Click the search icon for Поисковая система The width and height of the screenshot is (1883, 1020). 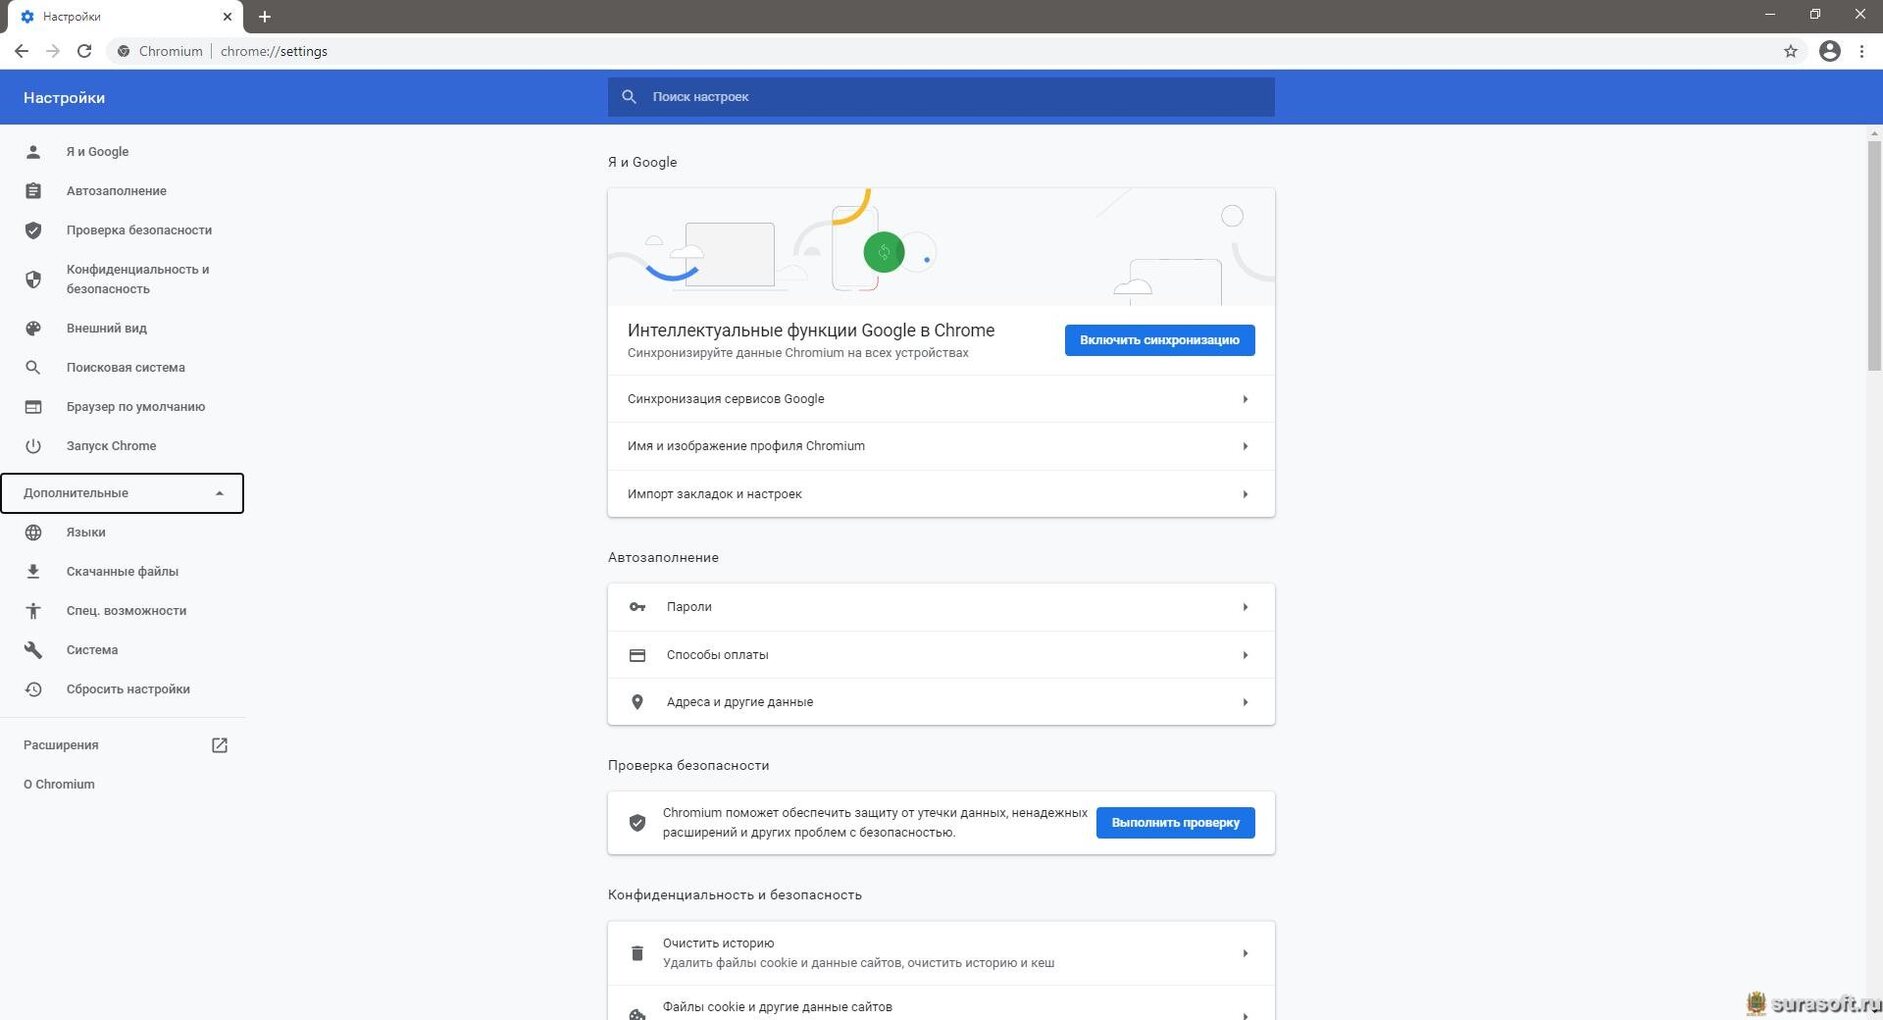pyautogui.click(x=33, y=368)
